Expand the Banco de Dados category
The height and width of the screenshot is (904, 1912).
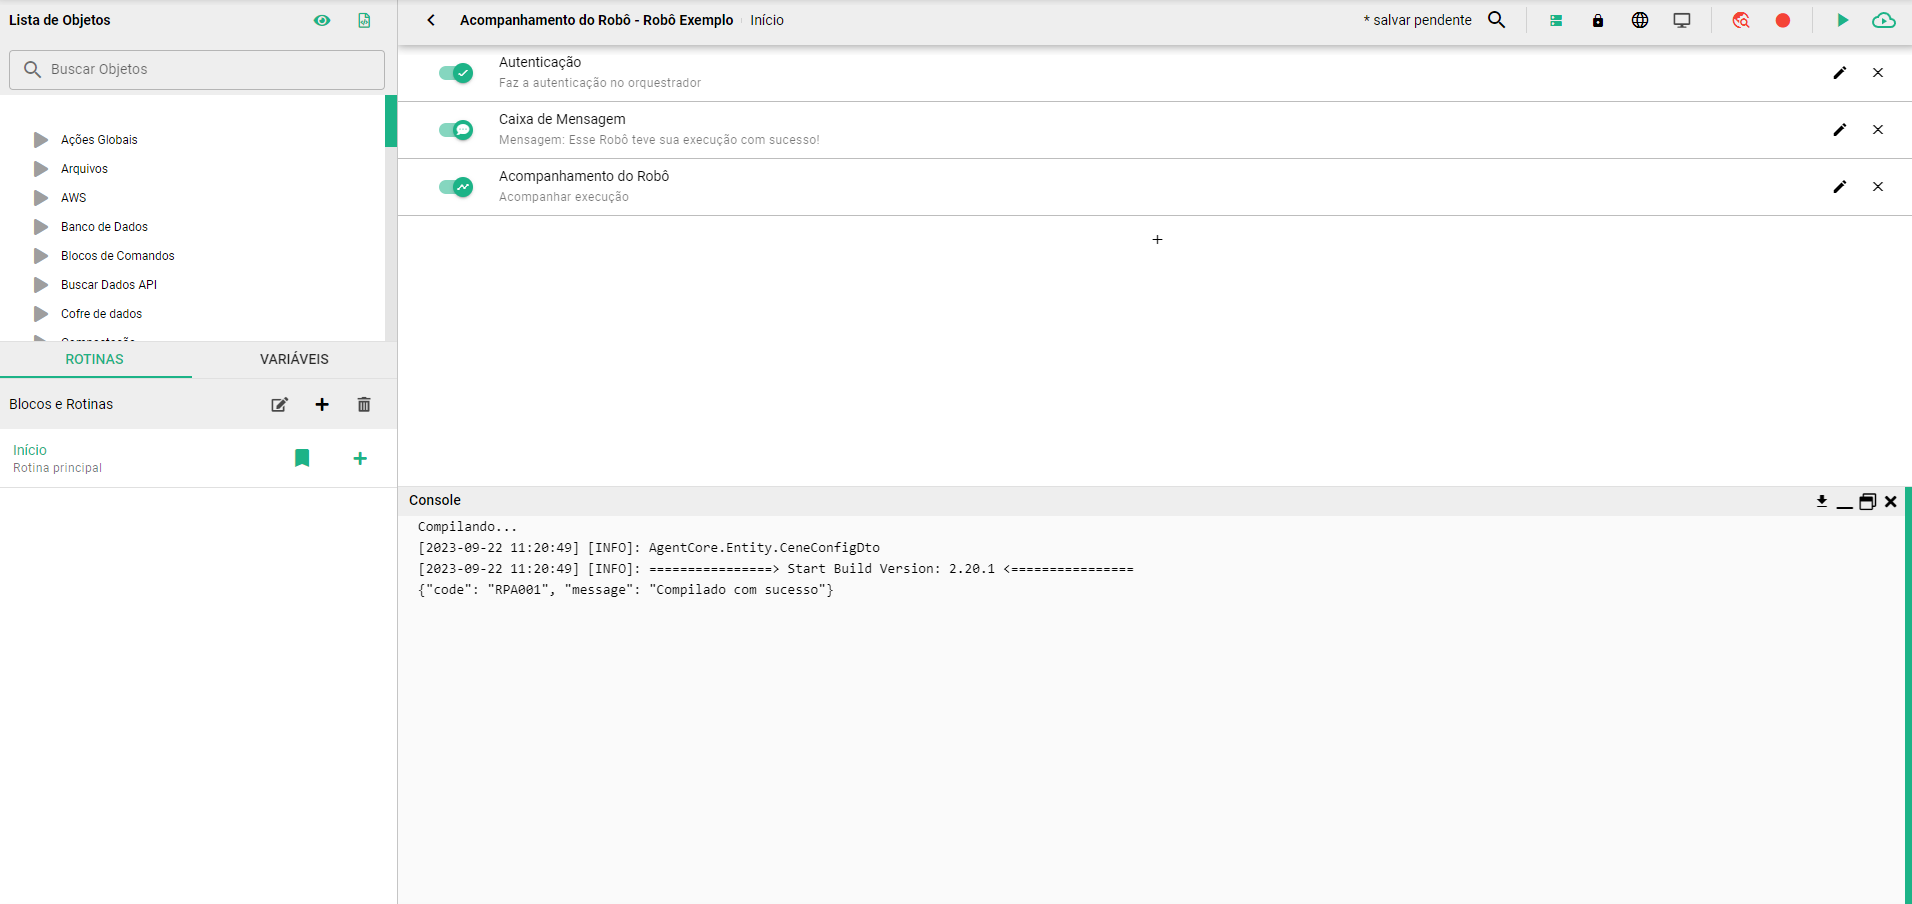(41, 227)
